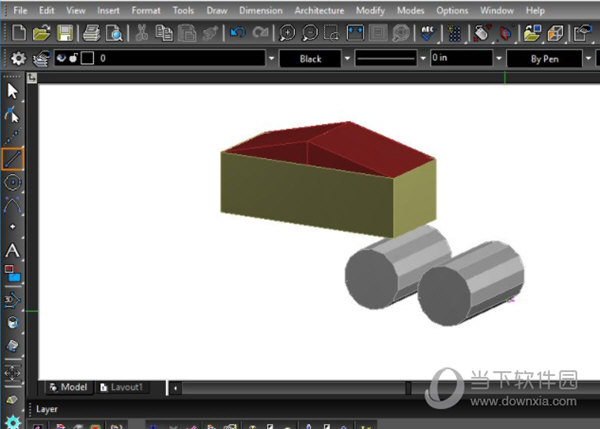Viewport: 600px width, 429px height.
Task: Click the horizontal scrollbar left arrow
Action: (x=177, y=387)
